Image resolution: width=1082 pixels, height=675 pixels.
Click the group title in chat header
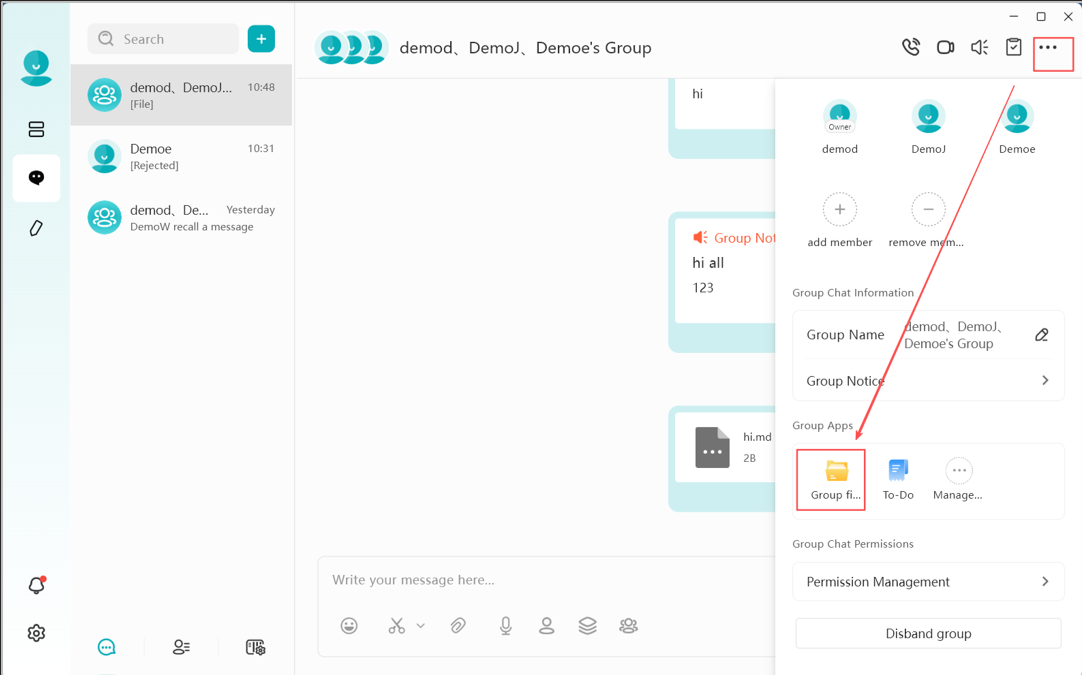[x=525, y=48]
